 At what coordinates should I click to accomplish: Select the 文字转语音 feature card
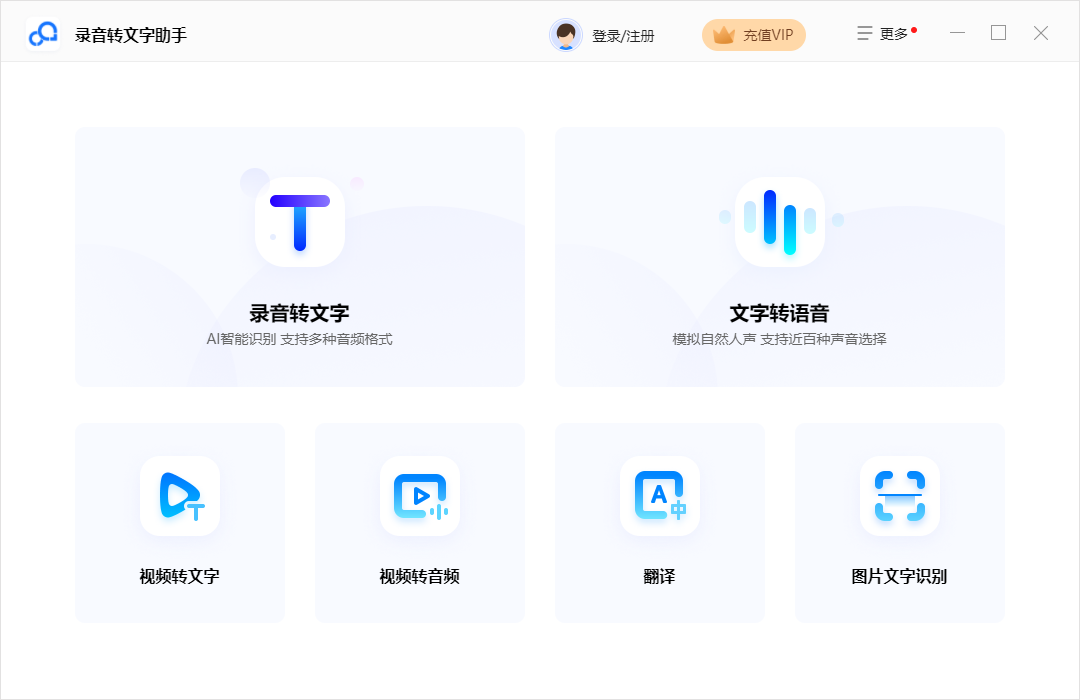(x=779, y=256)
